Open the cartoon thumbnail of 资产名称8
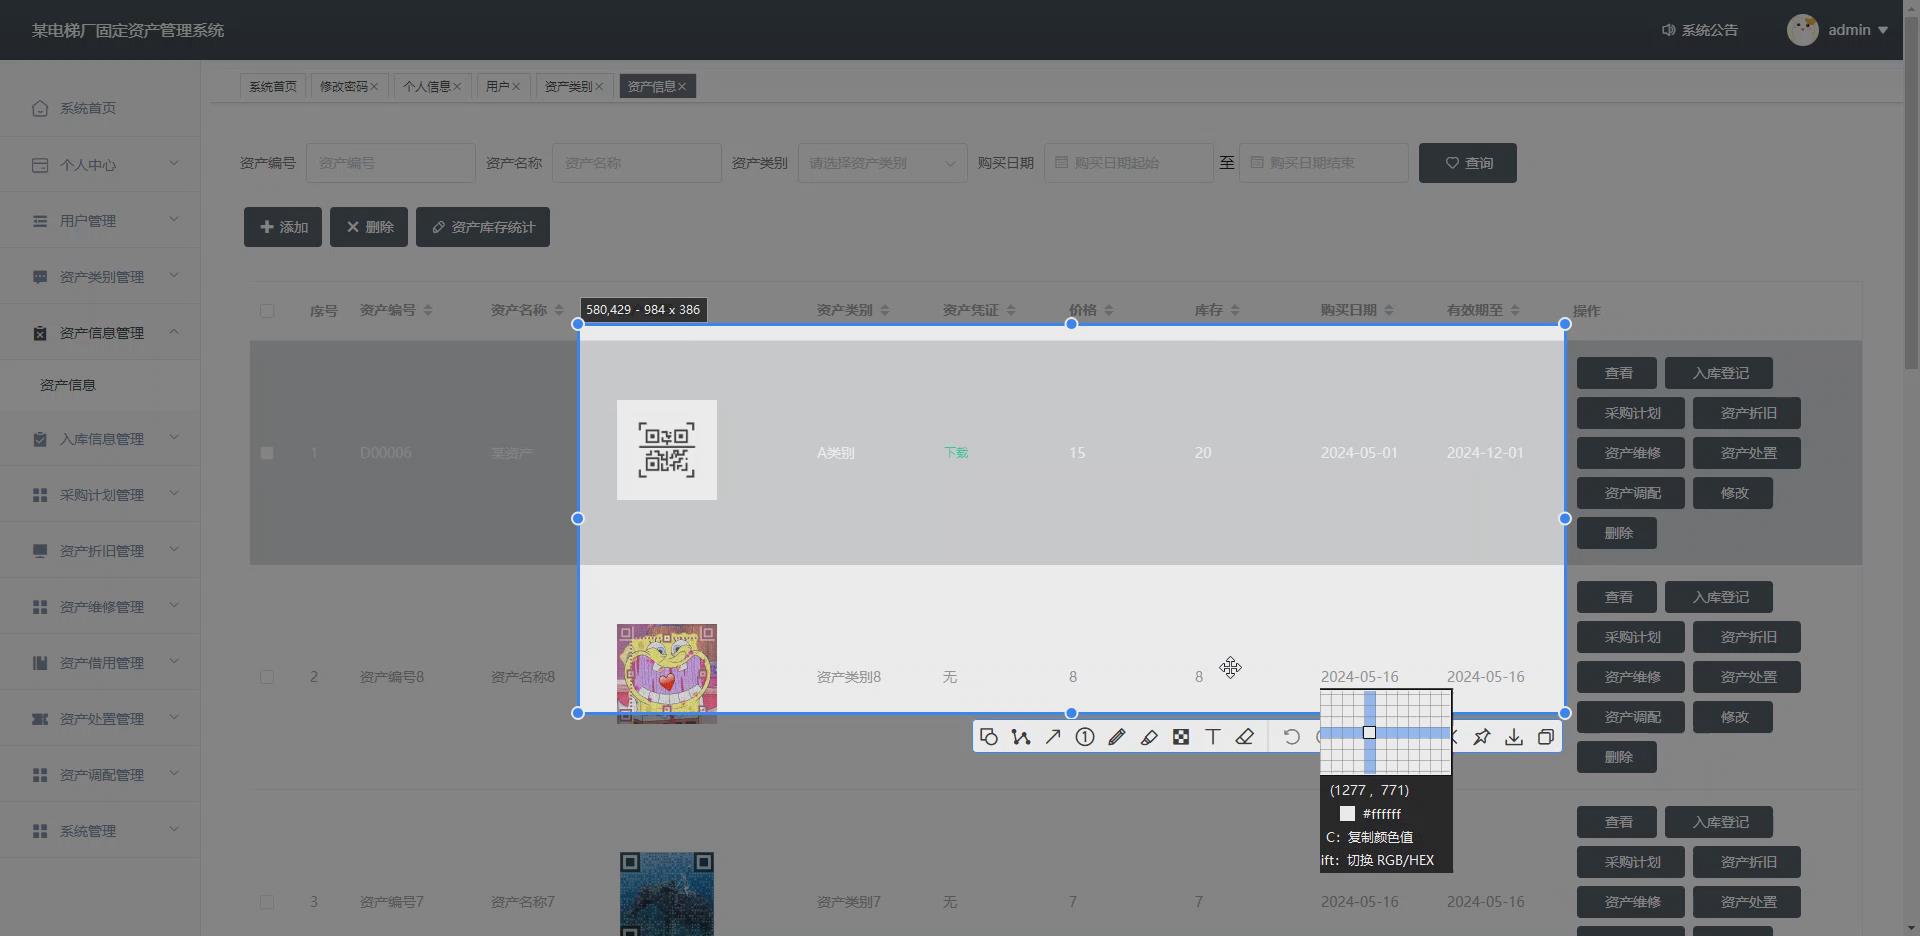Viewport: 1920px width, 936px height. [x=667, y=674]
